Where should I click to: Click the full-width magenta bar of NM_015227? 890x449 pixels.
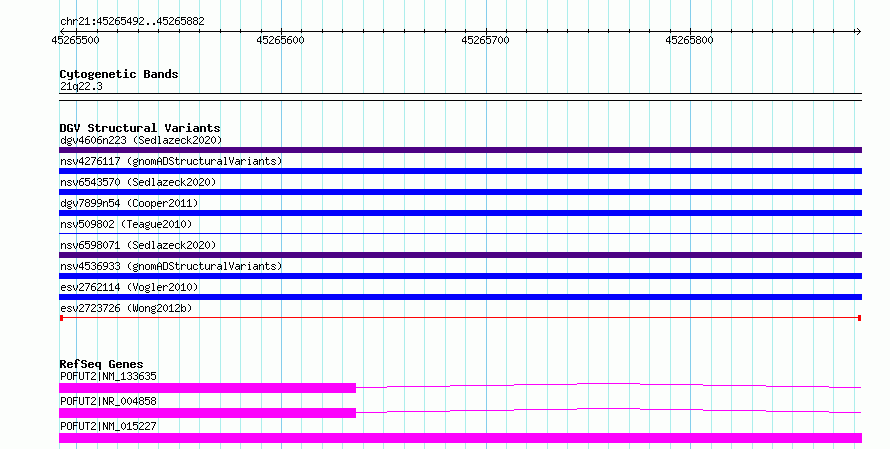point(460,438)
